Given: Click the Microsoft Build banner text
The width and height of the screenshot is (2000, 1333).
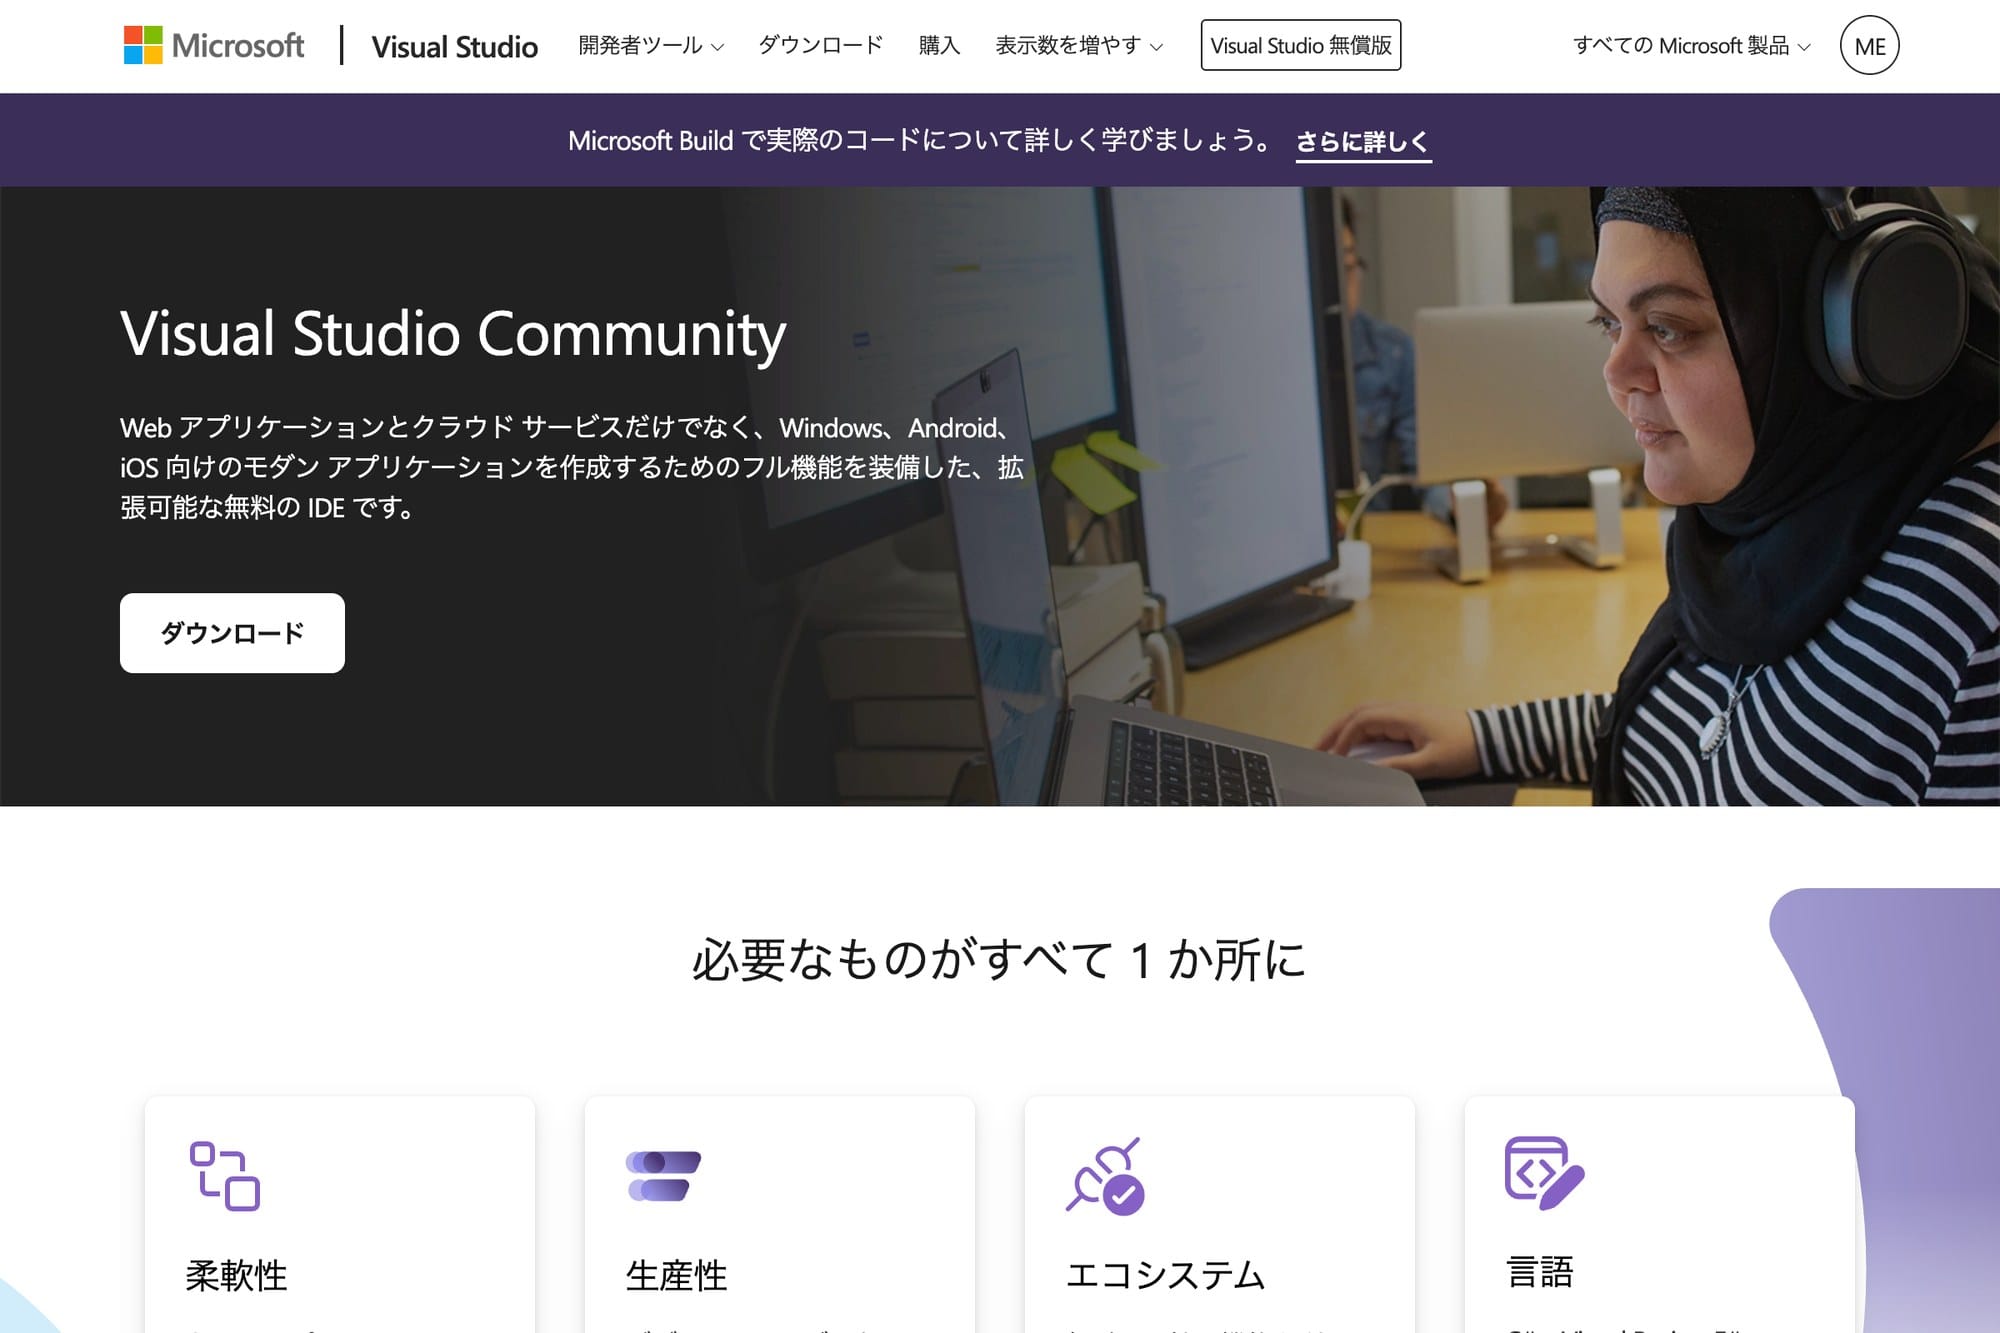Looking at the screenshot, I should point(918,141).
